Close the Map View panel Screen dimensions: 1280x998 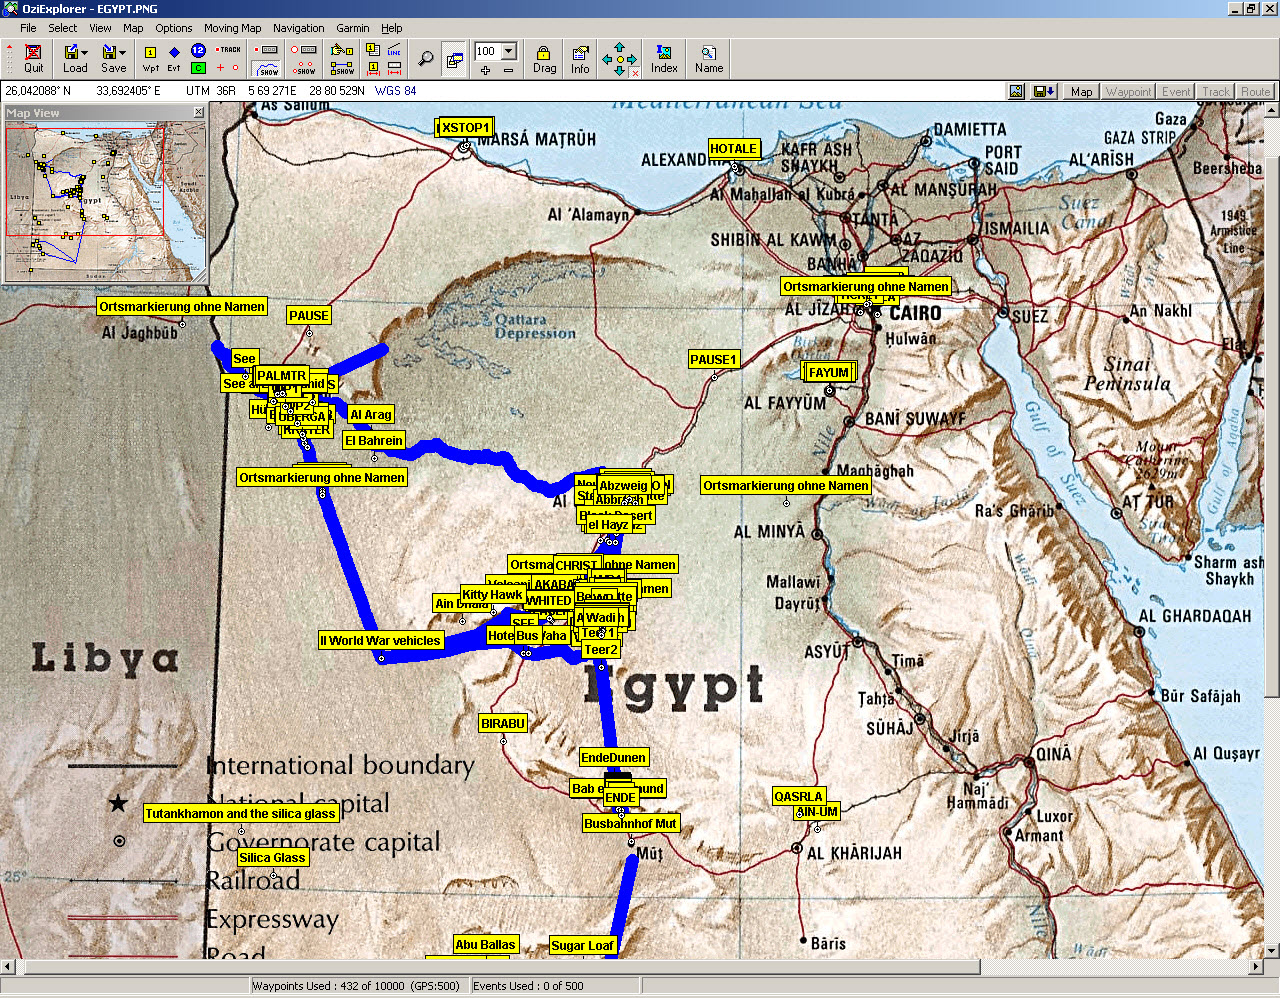198,112
